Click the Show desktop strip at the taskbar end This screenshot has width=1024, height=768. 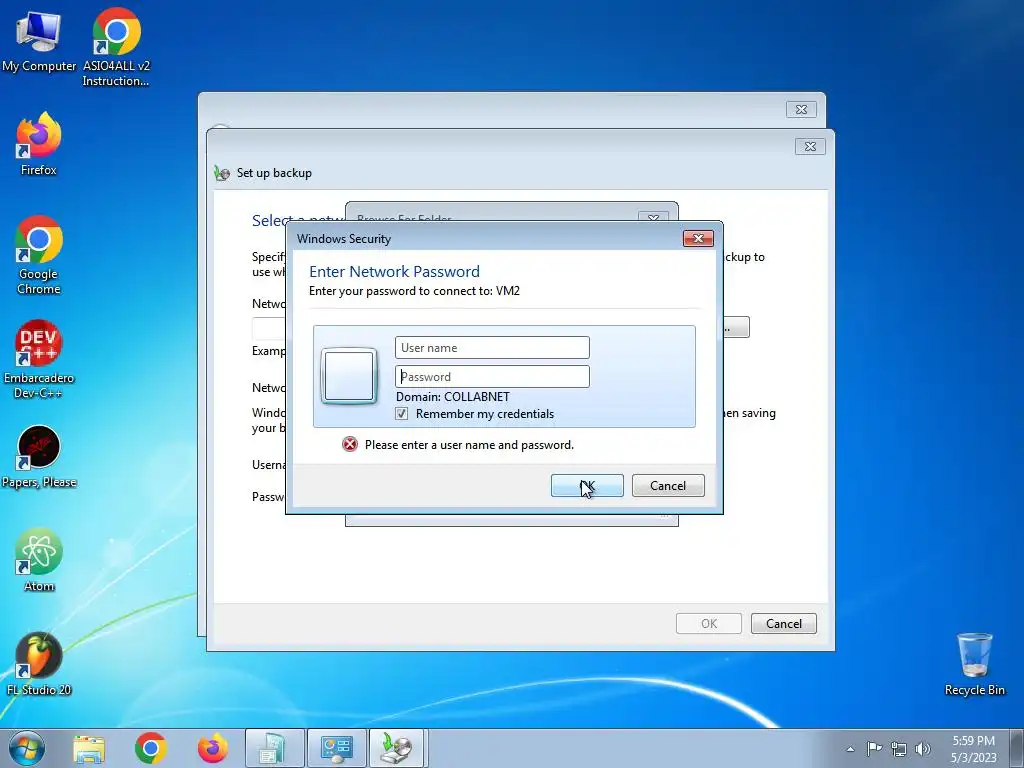tap(1017, 748)
